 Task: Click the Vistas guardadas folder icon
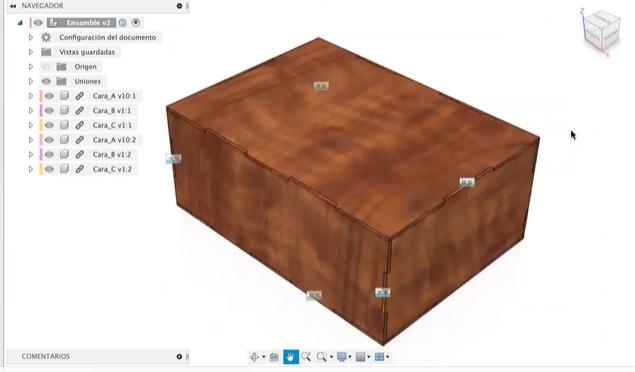46,52
